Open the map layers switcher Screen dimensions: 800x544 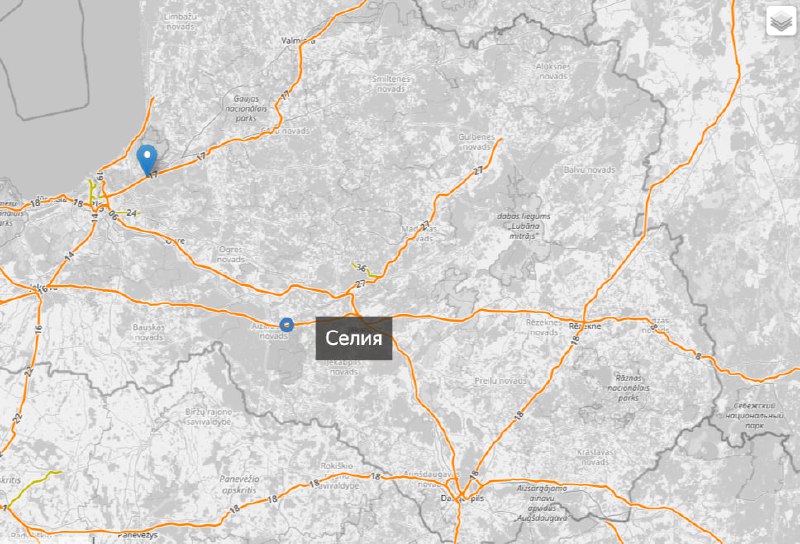[x=781, y=21]
